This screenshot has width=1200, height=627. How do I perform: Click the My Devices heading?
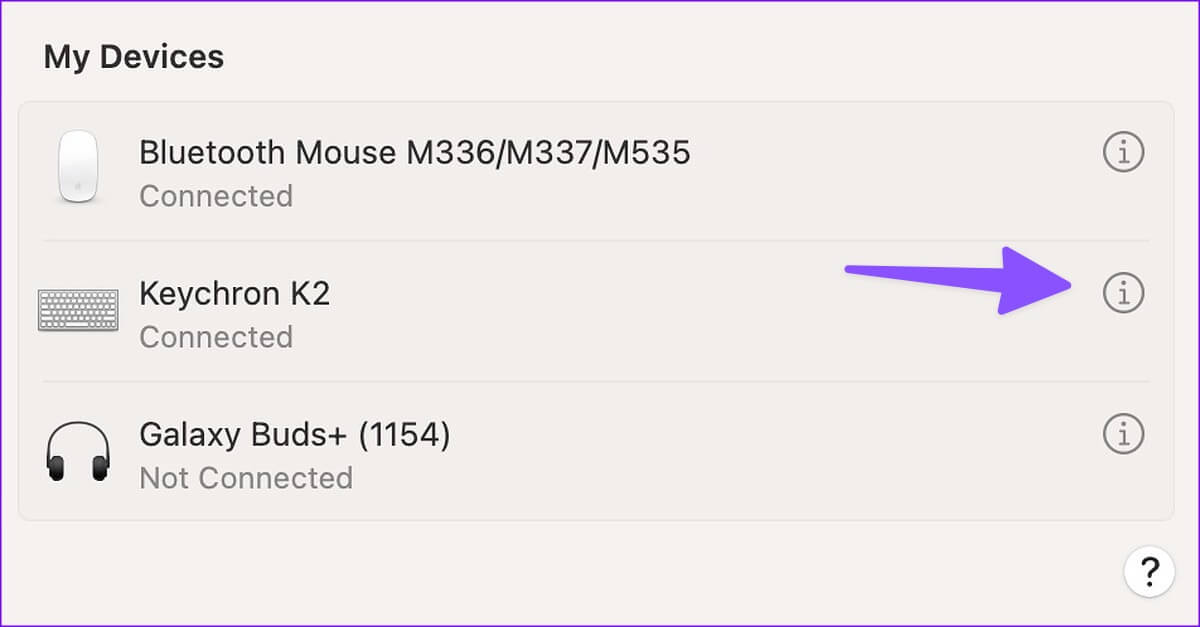click(133, 57)
